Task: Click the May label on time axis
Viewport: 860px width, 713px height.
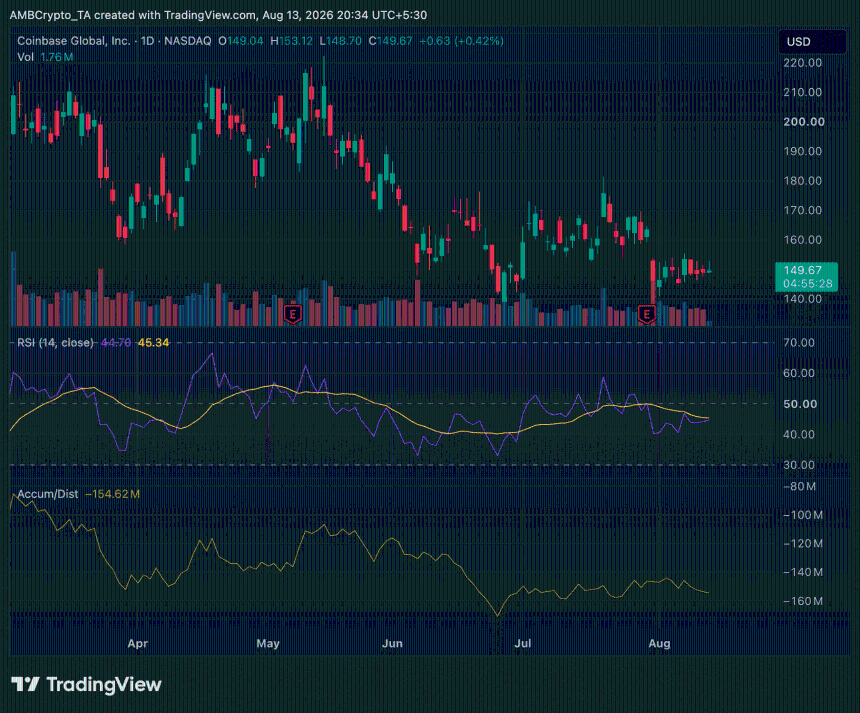Action: tap(268, 643)
